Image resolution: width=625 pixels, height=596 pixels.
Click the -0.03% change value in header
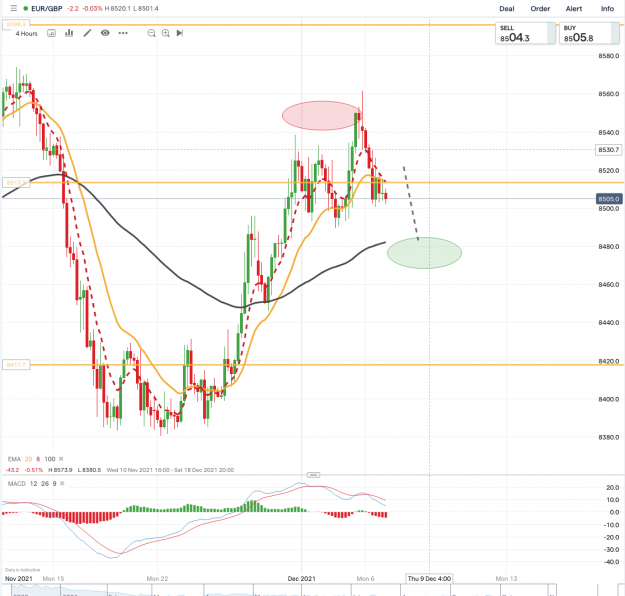[x=92, y=8]
